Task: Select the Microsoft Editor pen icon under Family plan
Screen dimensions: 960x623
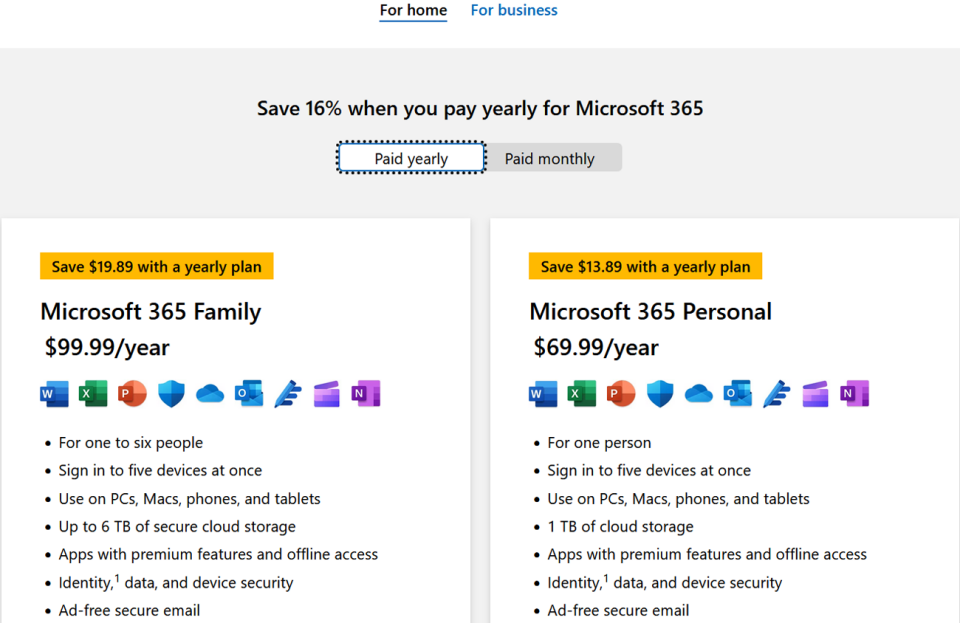Action: click(287, 393)
